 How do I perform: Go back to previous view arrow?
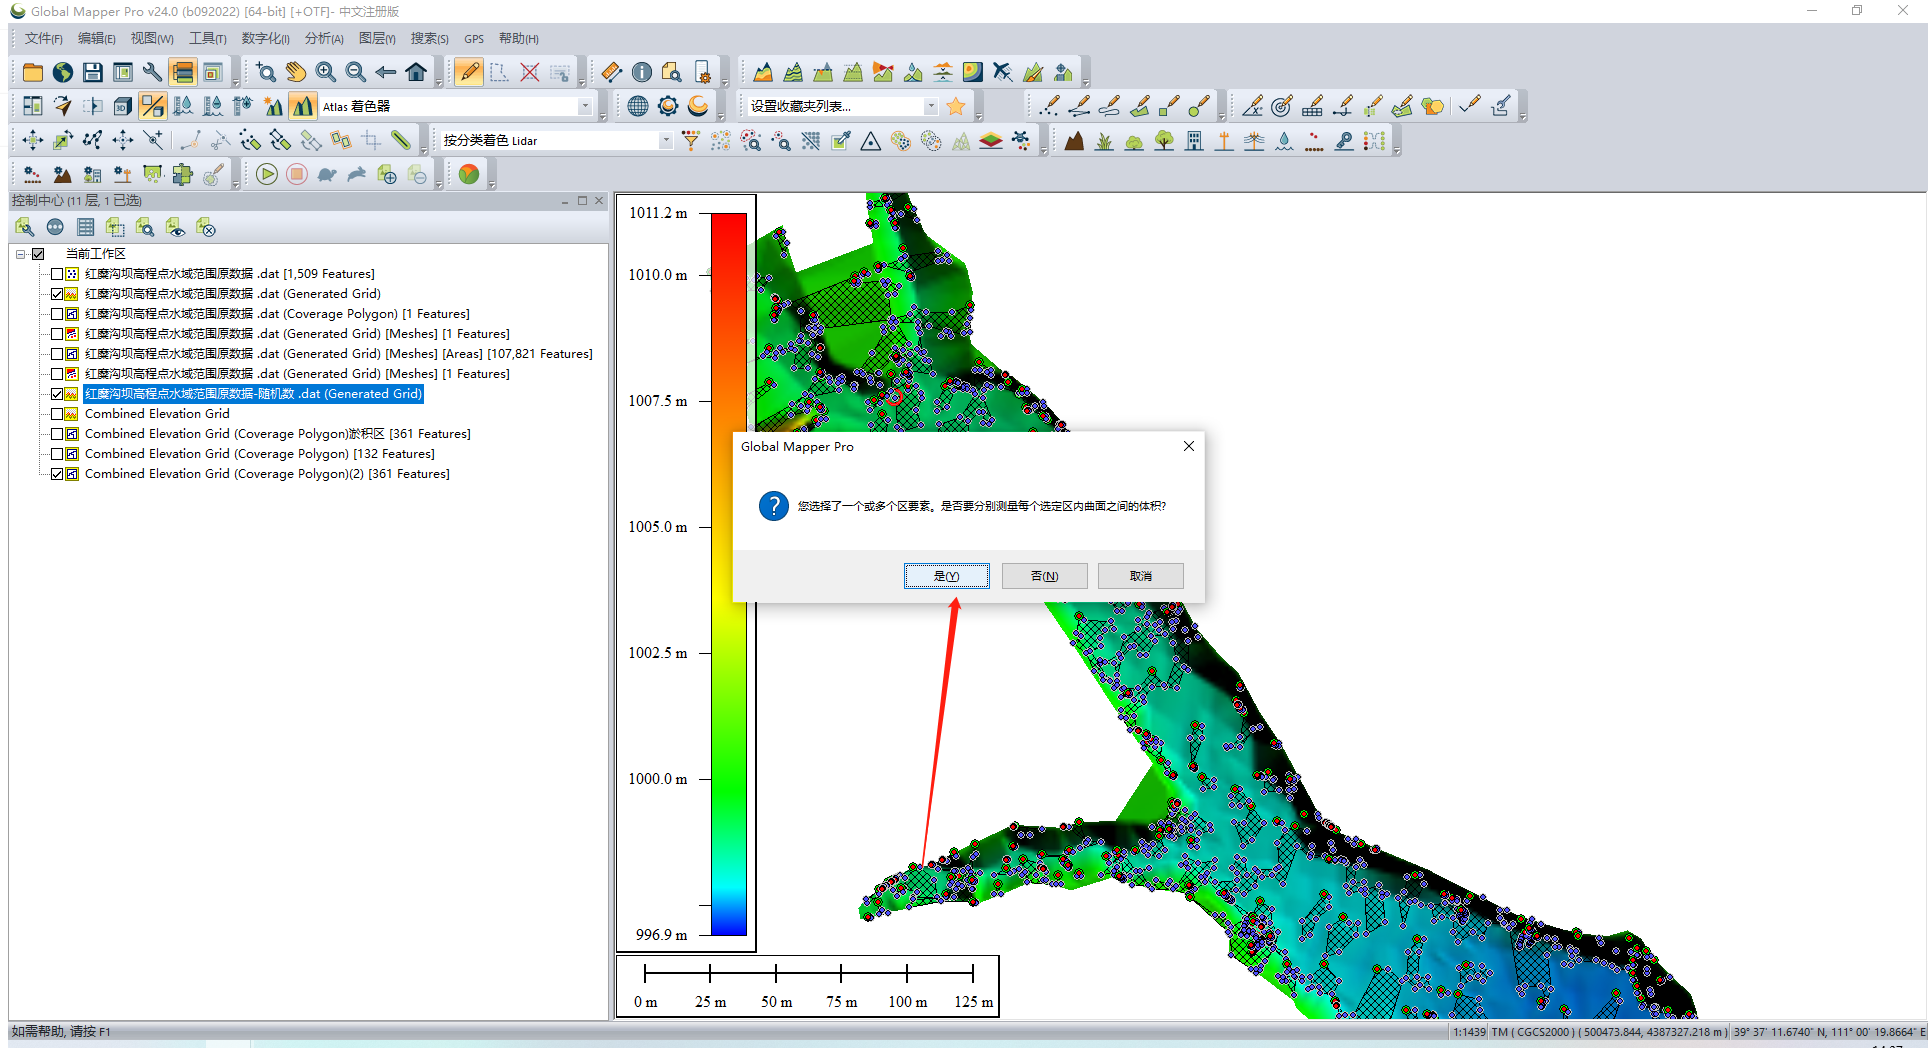(386, 72)
